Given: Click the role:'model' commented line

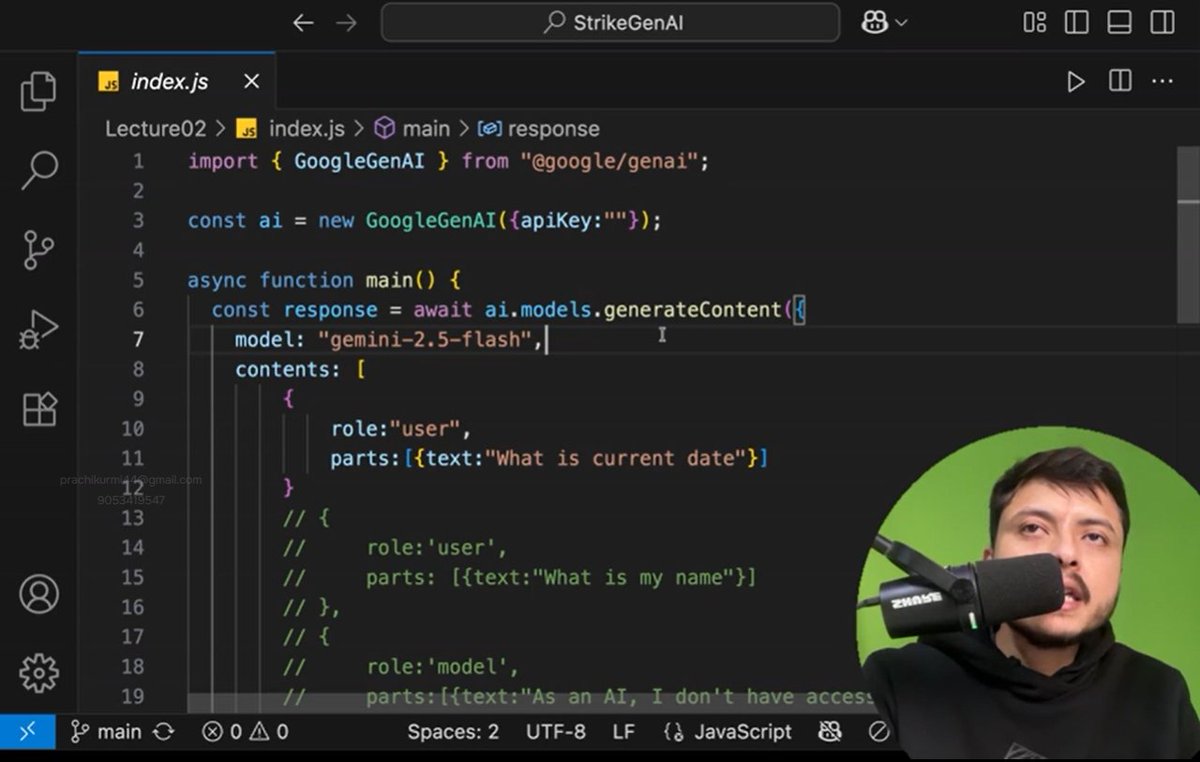Looking at the screenshot, I should [x=443, y=667].
